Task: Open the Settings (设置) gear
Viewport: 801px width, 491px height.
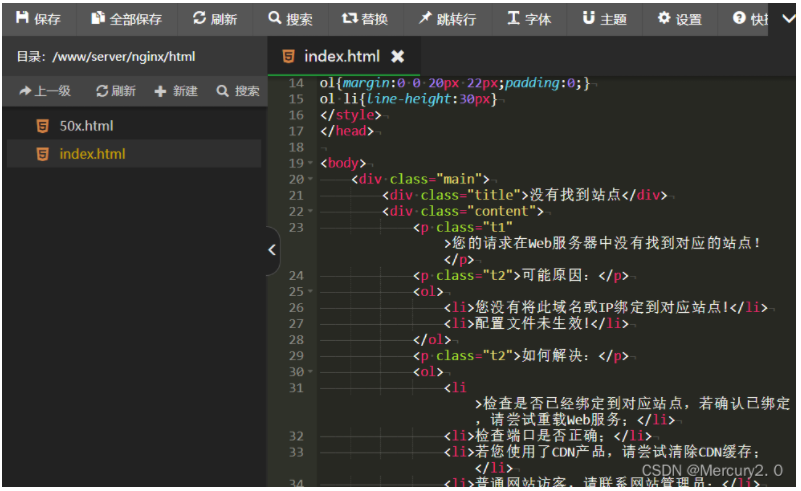Action: tap(680, 19)
